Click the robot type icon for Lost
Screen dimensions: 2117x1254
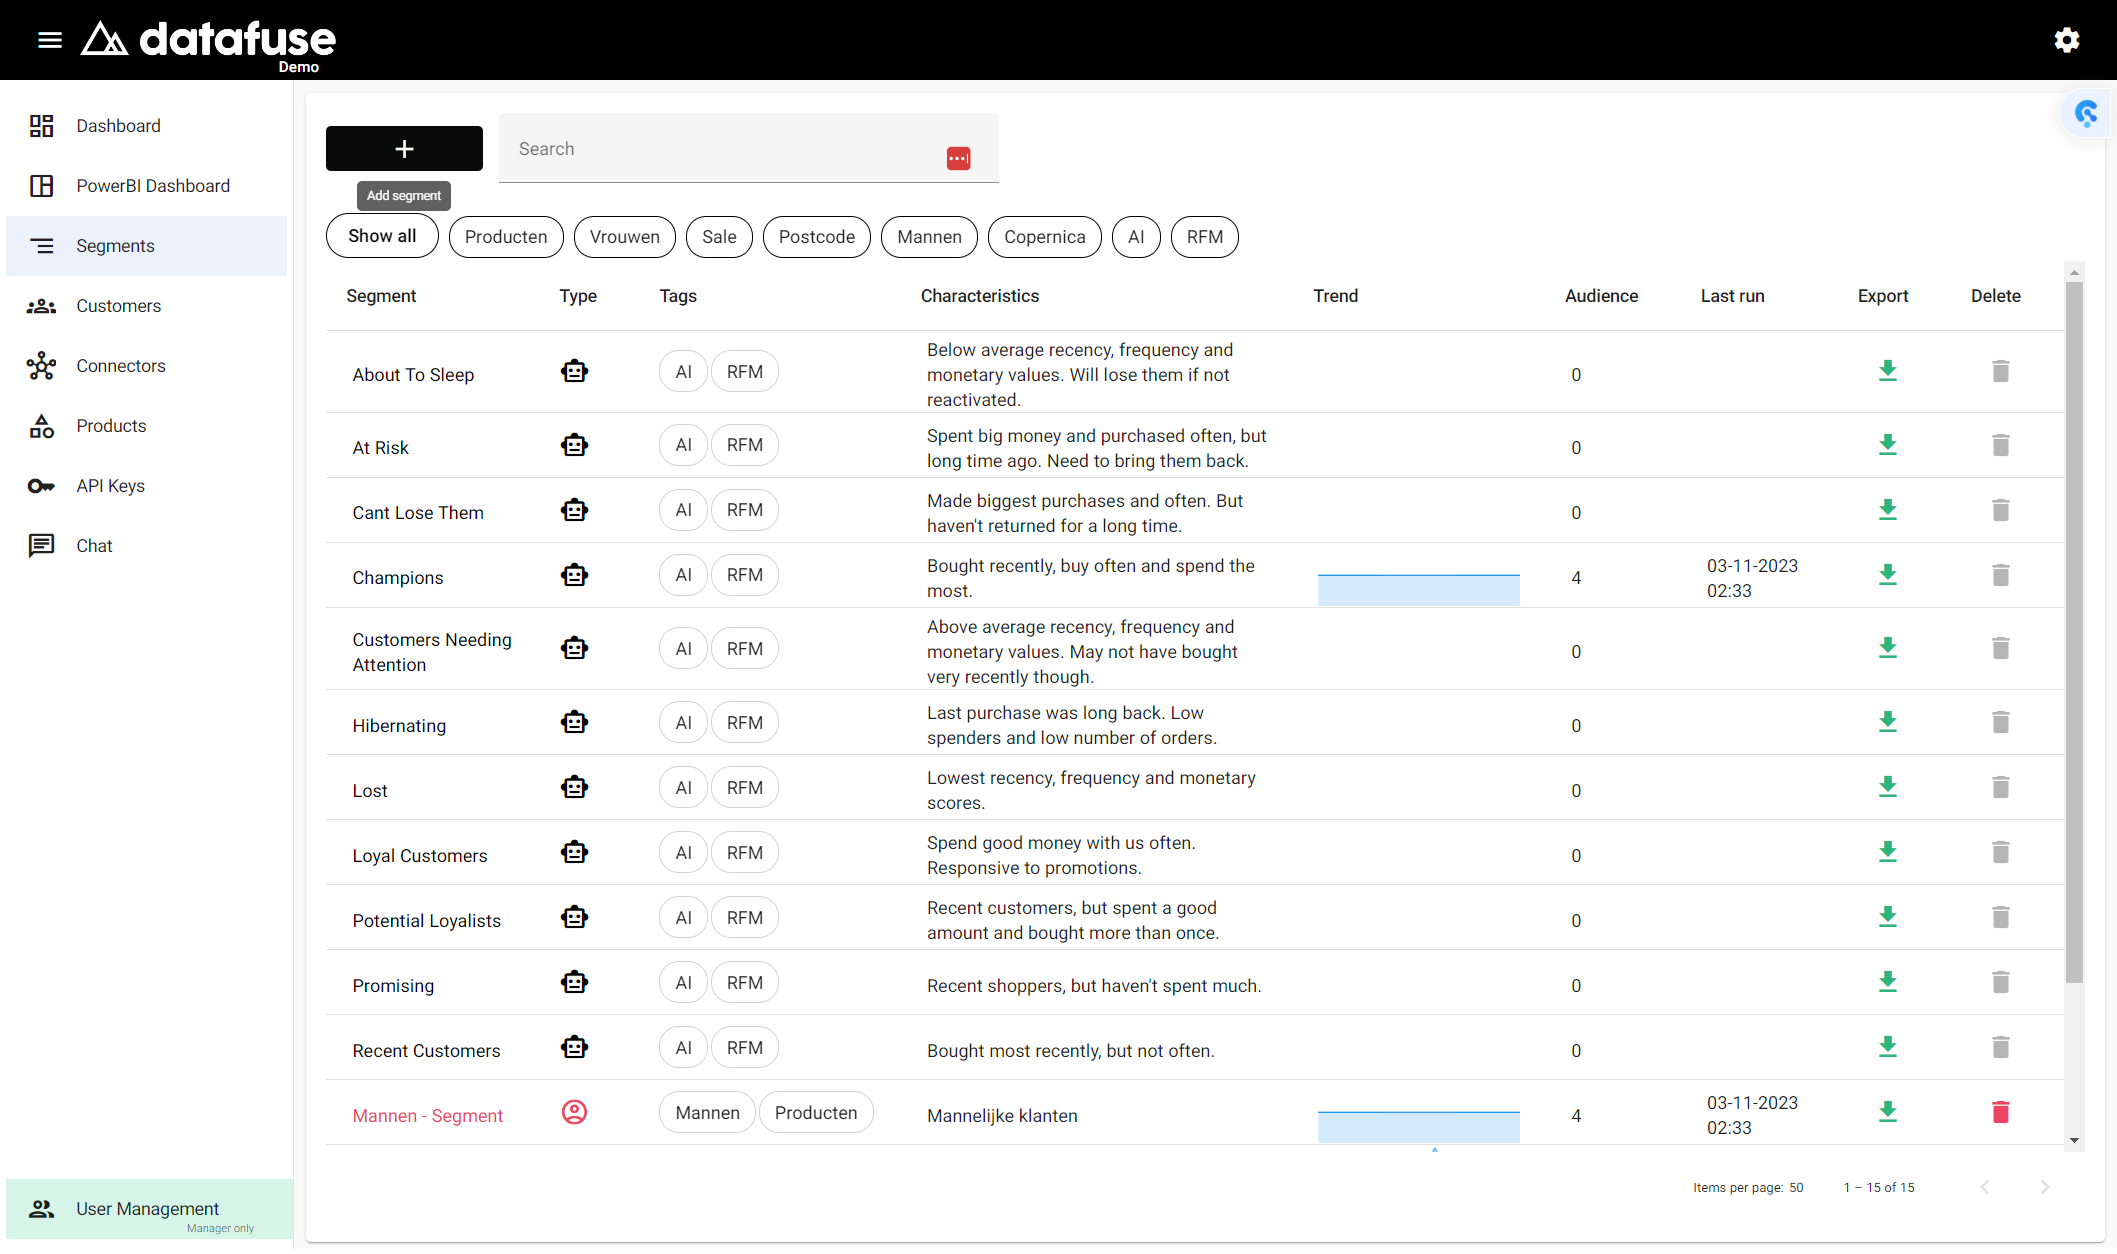[x=574, y=787]
